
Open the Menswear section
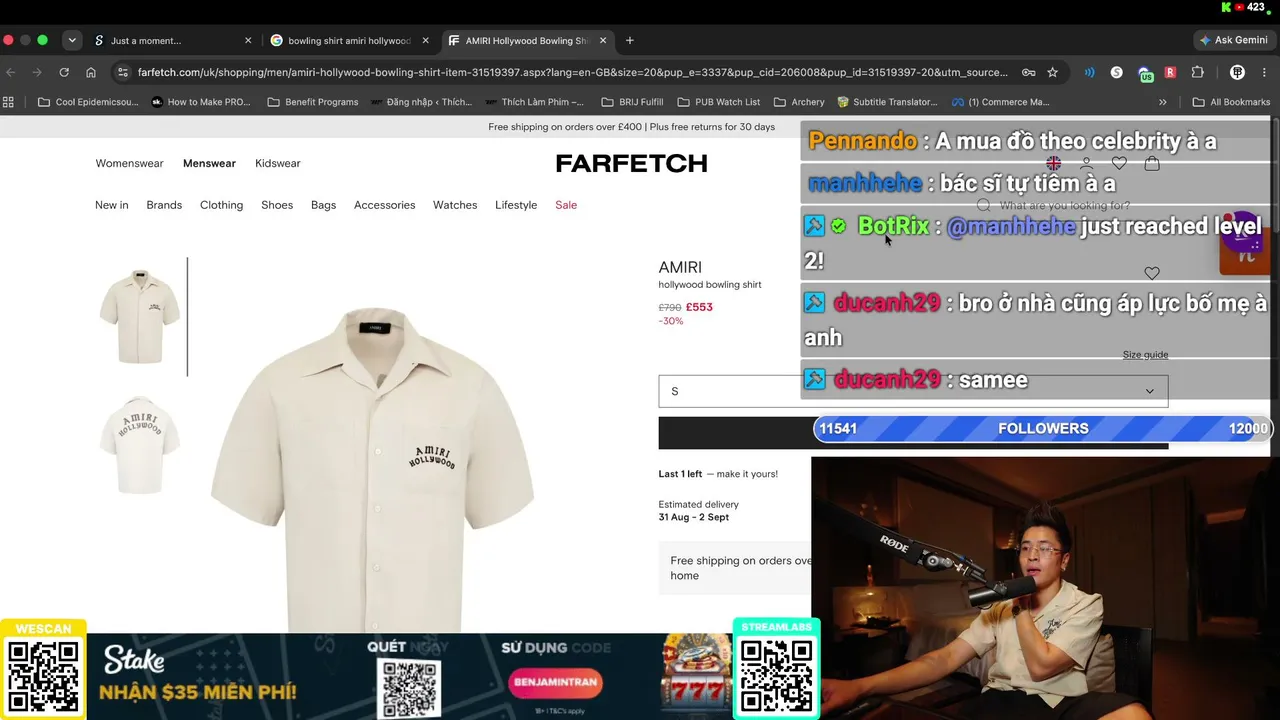click(209, 163)
